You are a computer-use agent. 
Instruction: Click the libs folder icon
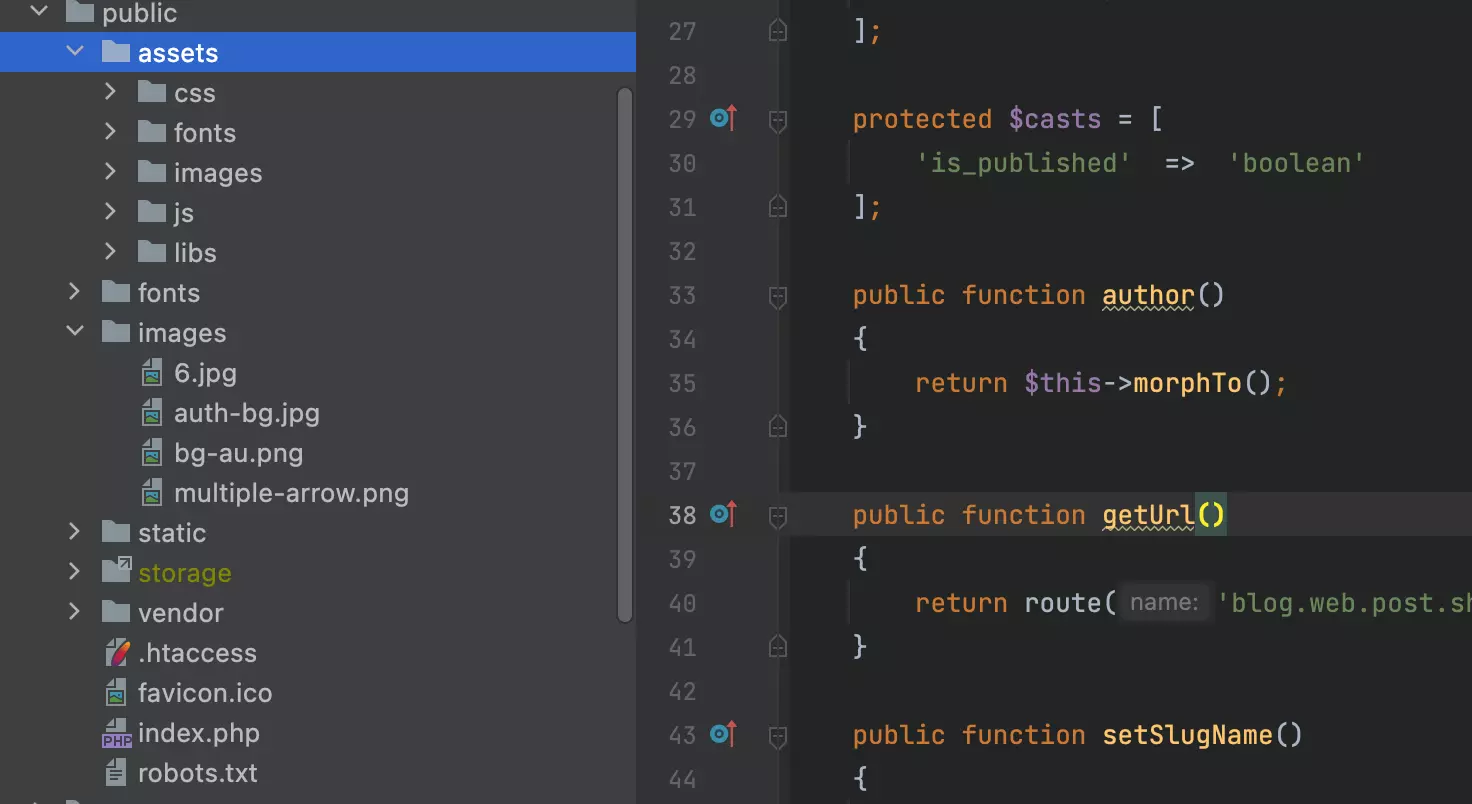click(x=152, y=252)
